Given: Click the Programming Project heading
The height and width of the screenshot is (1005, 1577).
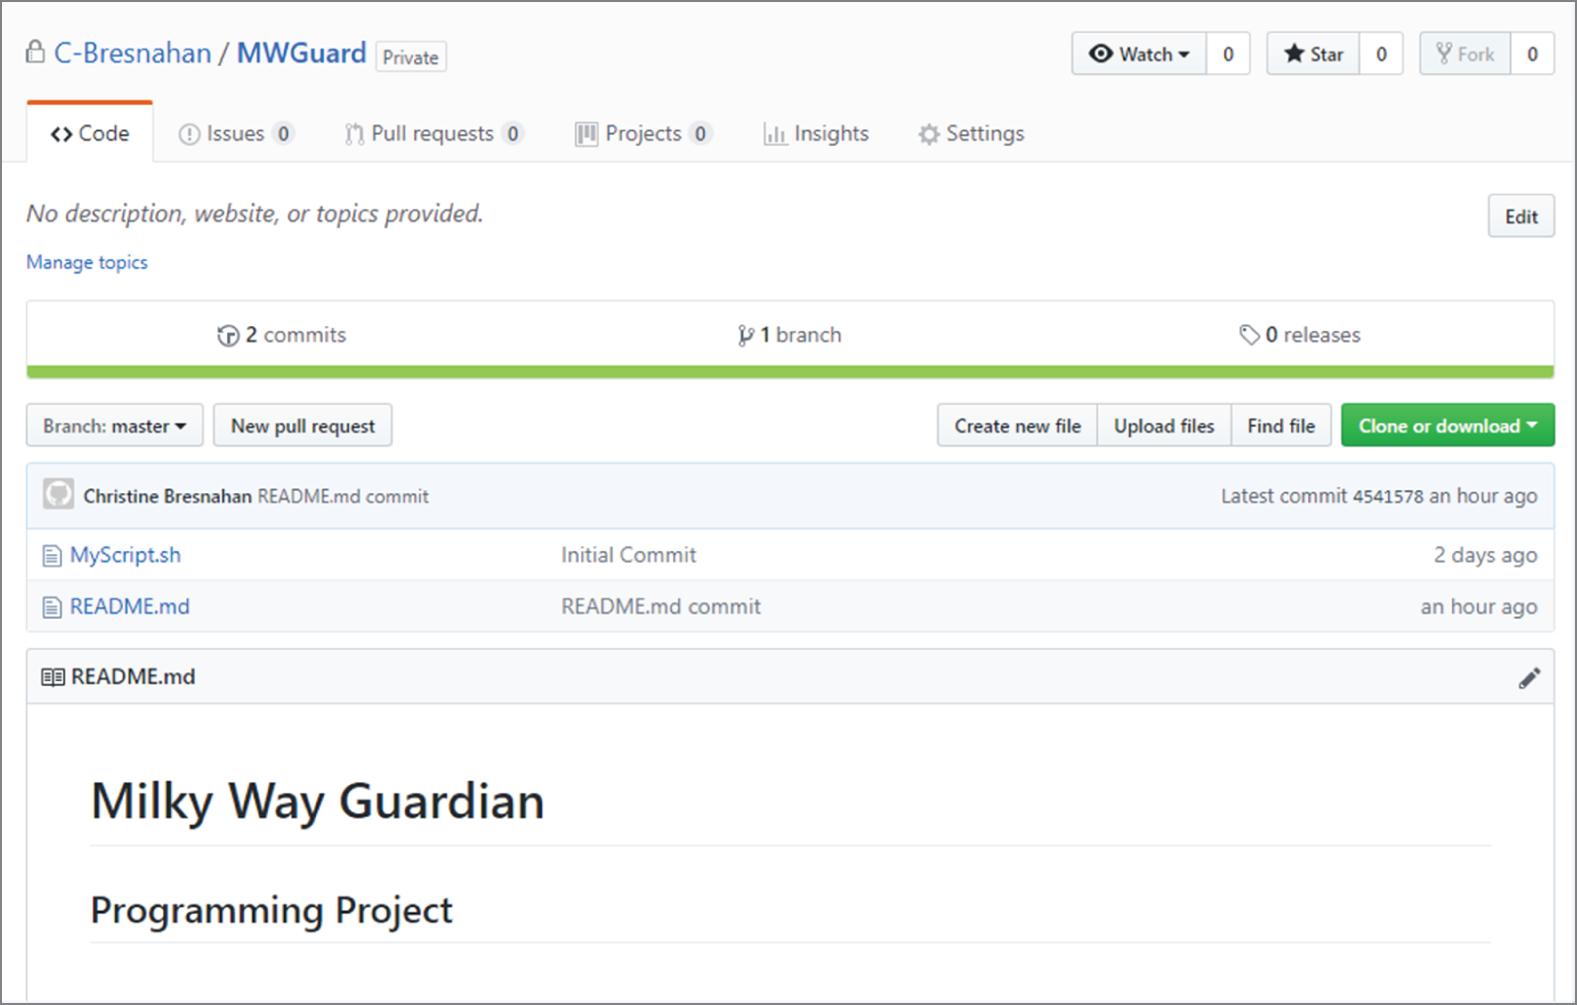Looking at the screenshot, I should pyautogui.click(x=272, y=911).
